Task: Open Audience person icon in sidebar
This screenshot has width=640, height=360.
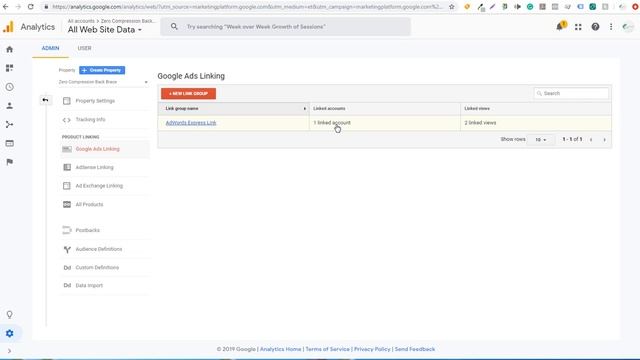Action: pyautogui.click(x=9, y=106)
